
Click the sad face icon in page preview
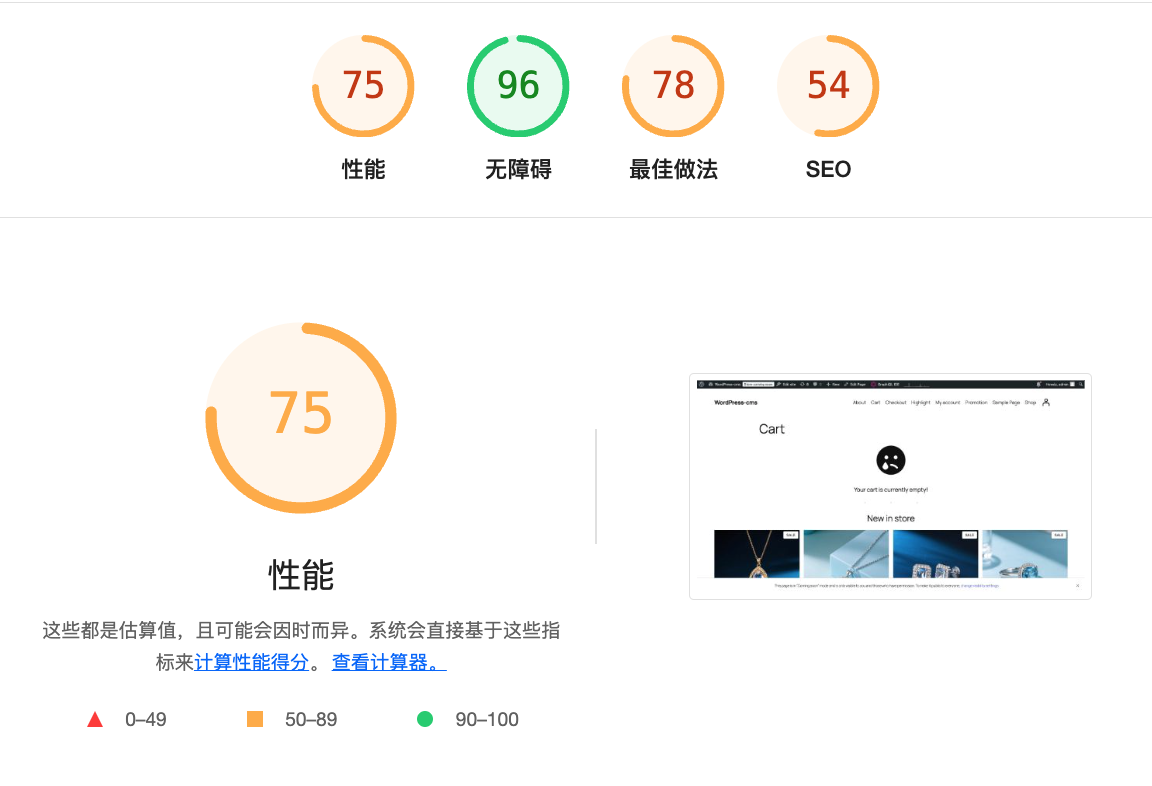click(x=890, y=460)
